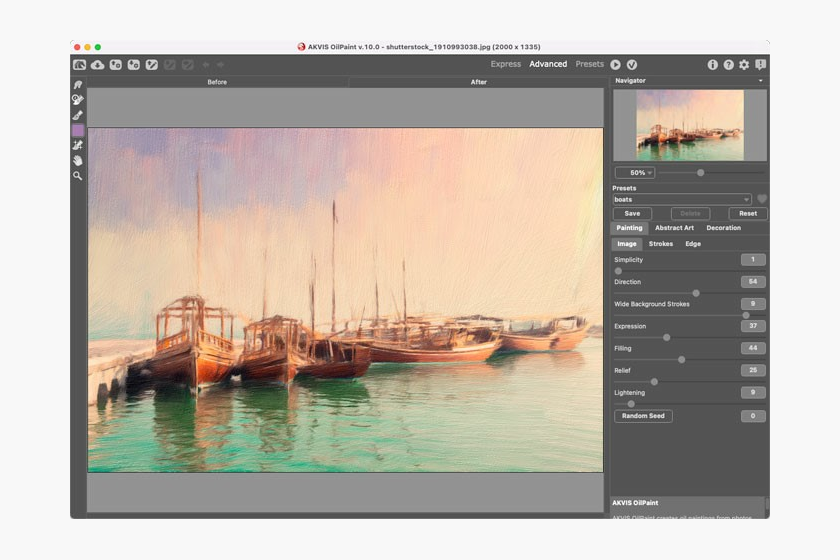This screenshot has height=560, width=840.
Task: Open the 50% zoom dropdown
Action: pyautogui.click(x=635, y=173)
